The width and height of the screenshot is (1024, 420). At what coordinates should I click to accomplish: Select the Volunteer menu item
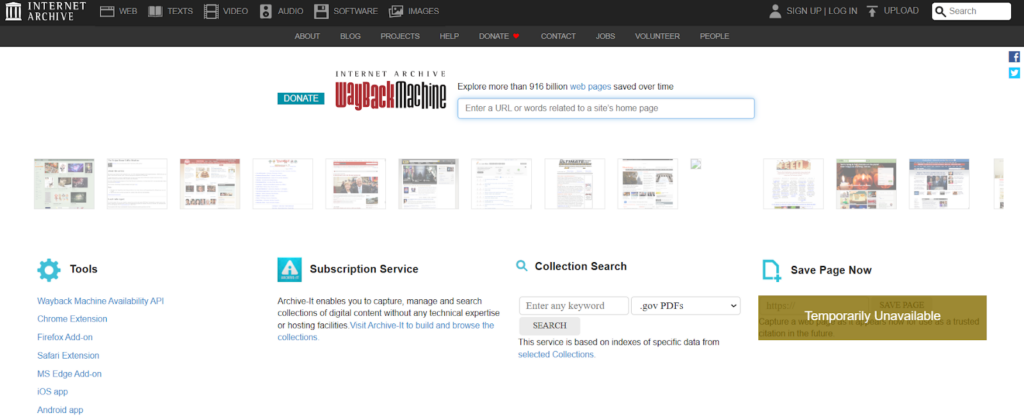point(657,36)
